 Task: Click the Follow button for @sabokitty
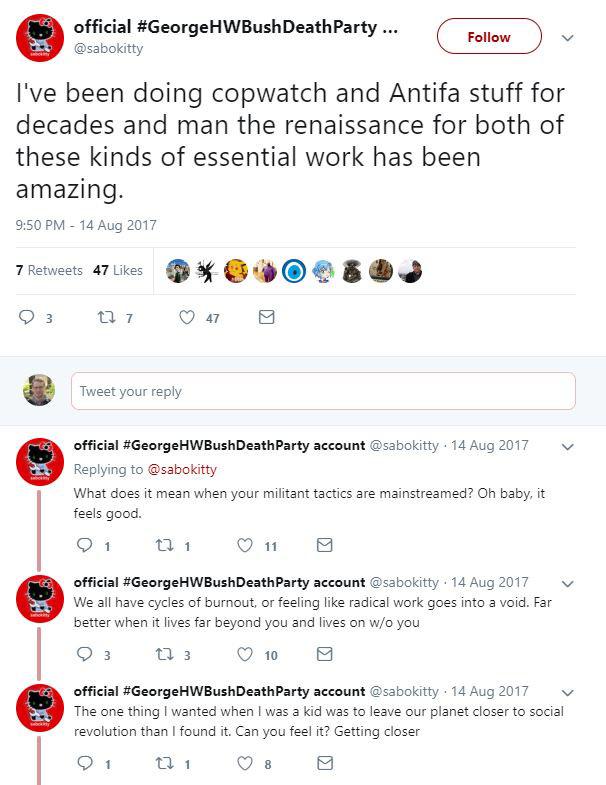pyautogui.click(x=489, y=37)
